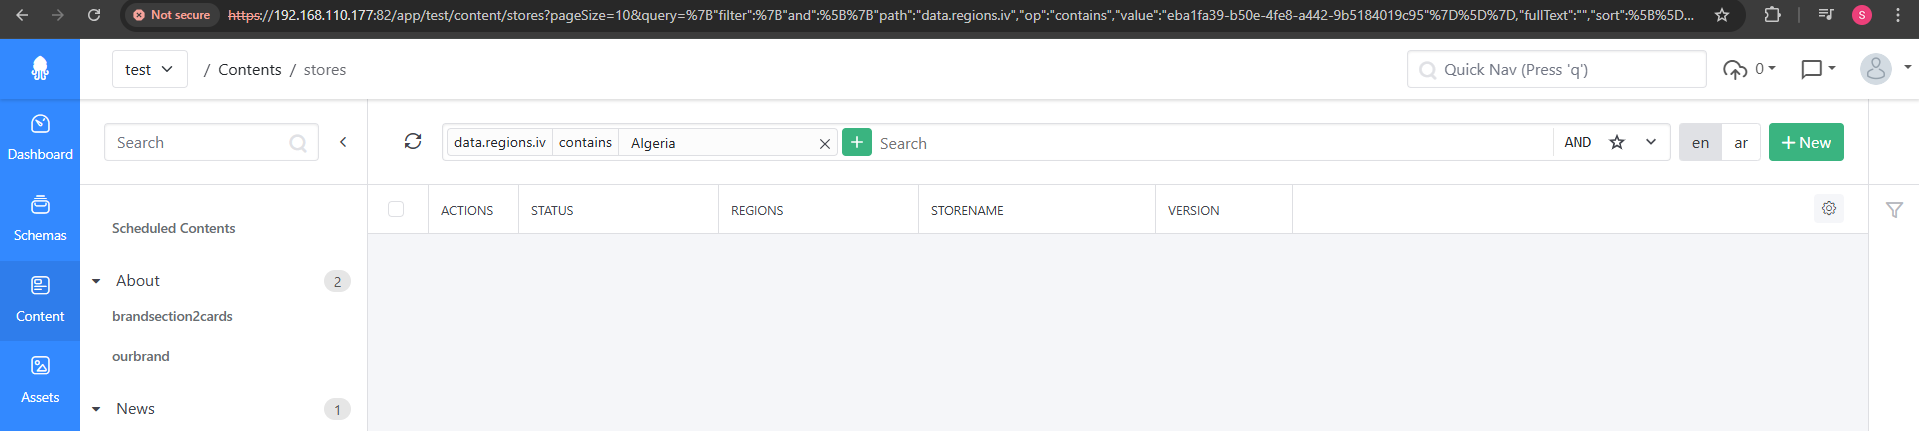Collapse the schema sidebar panel
The height and width of the screenshot is (431, 1919).
pos(343,142)
